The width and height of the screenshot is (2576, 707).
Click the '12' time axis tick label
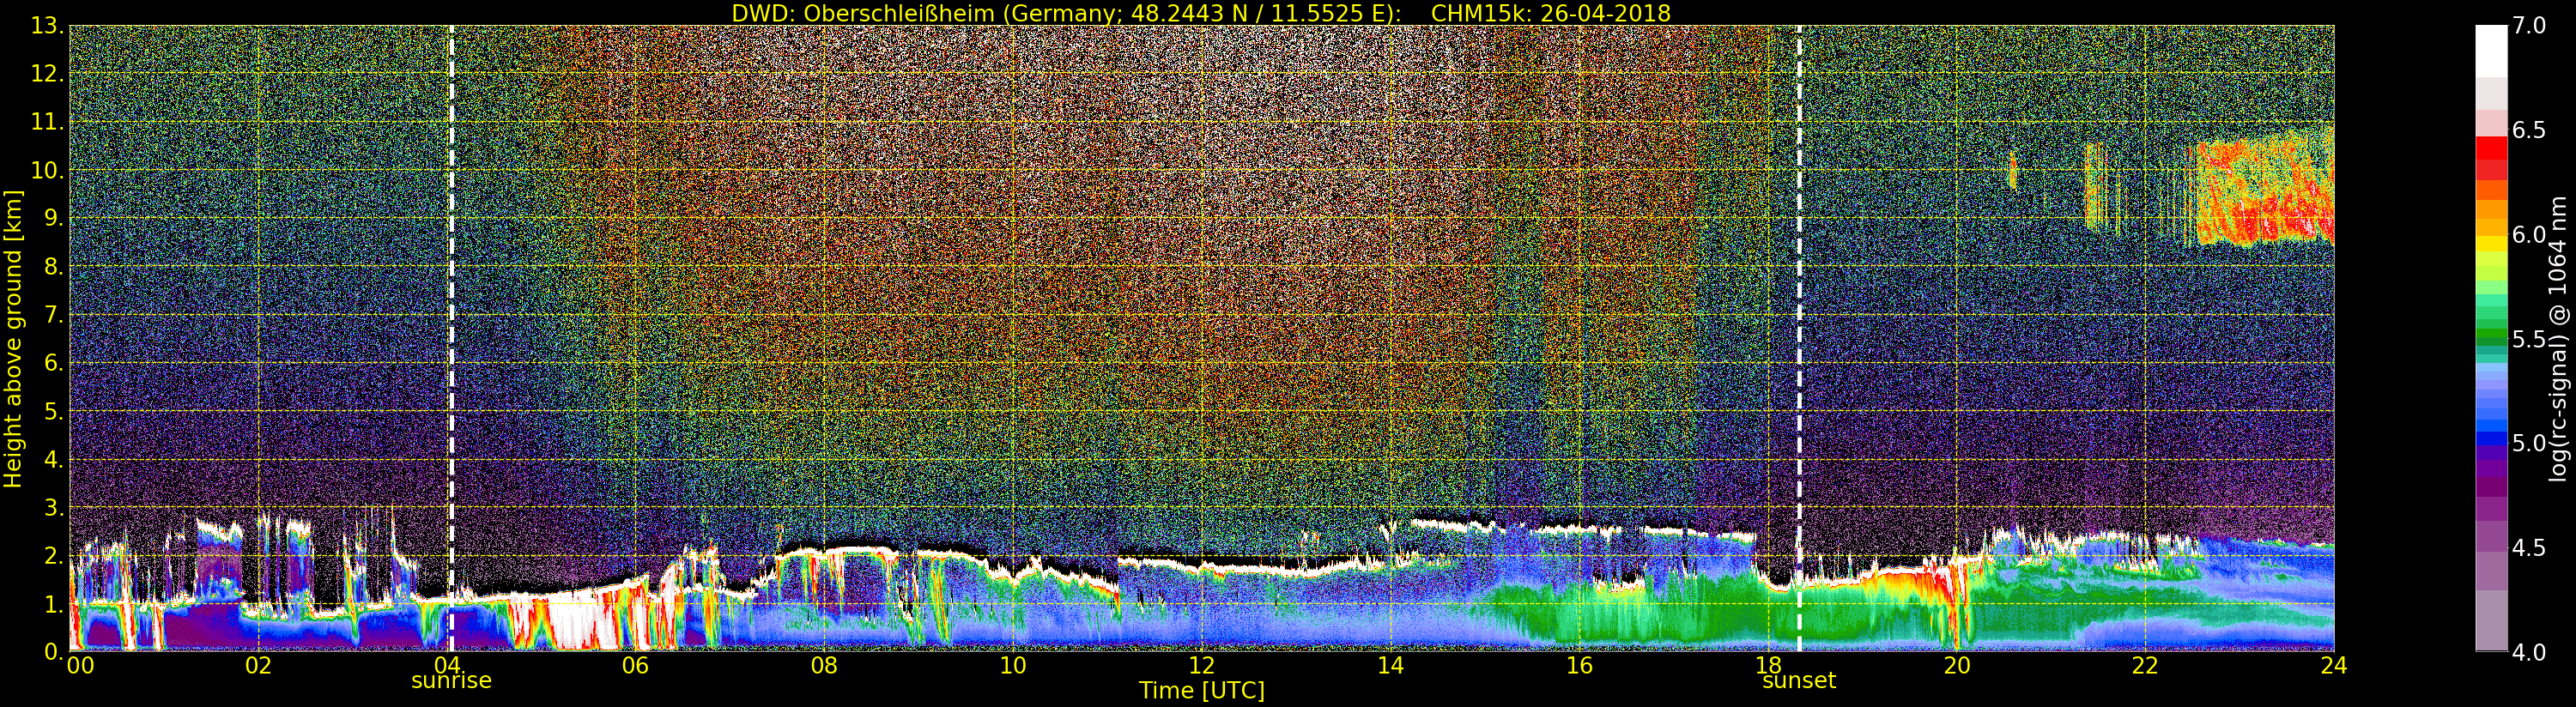click(x=1201, y=666)
